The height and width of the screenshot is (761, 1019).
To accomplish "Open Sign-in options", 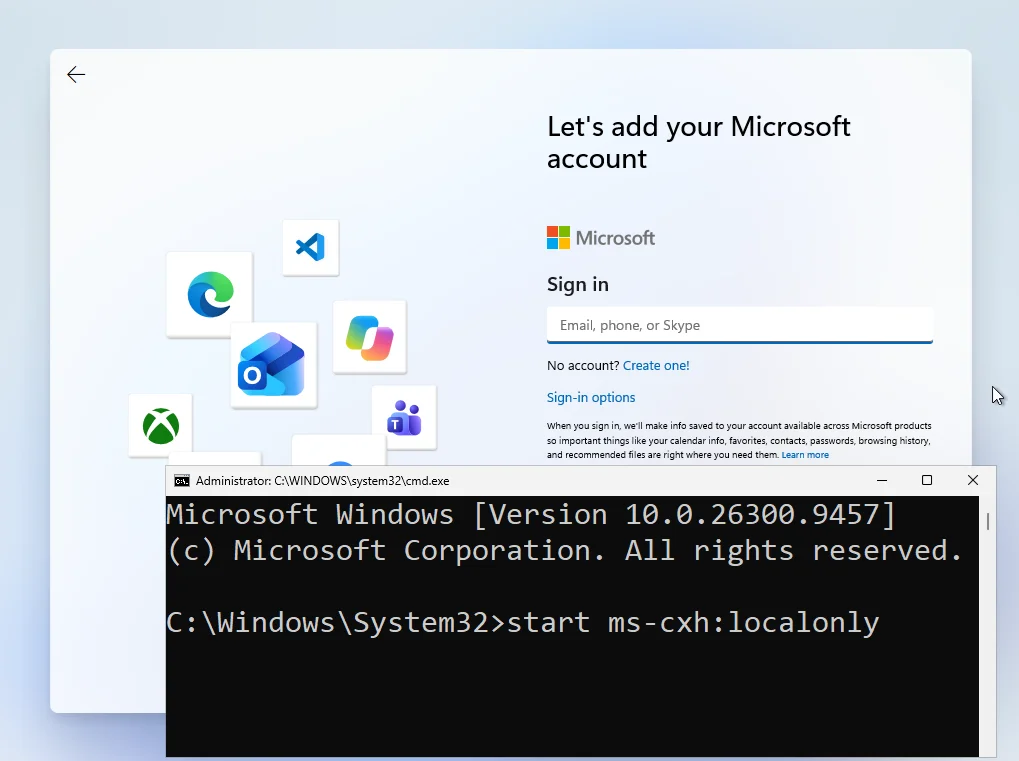I will point(591,397).
